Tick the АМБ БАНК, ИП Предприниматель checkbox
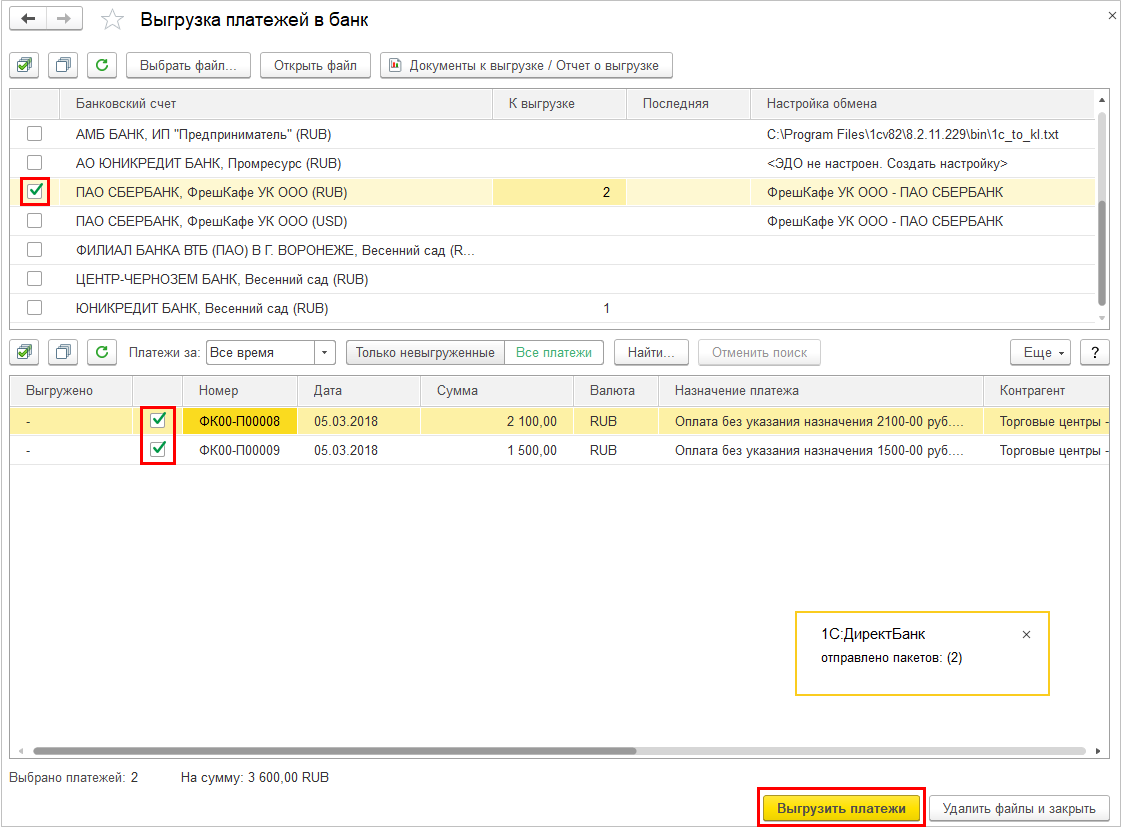This screenshot has width=1121, height=827. 34,134
